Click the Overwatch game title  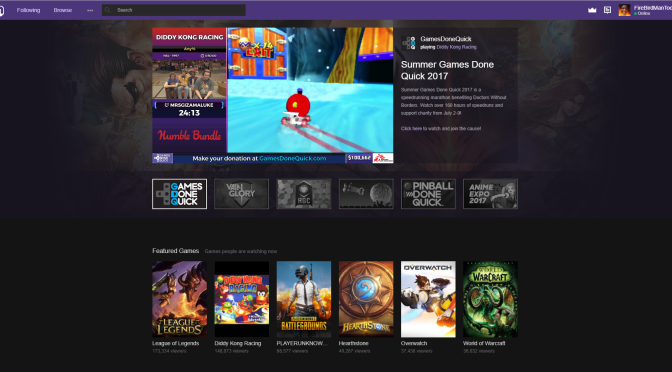pos(414,343)
